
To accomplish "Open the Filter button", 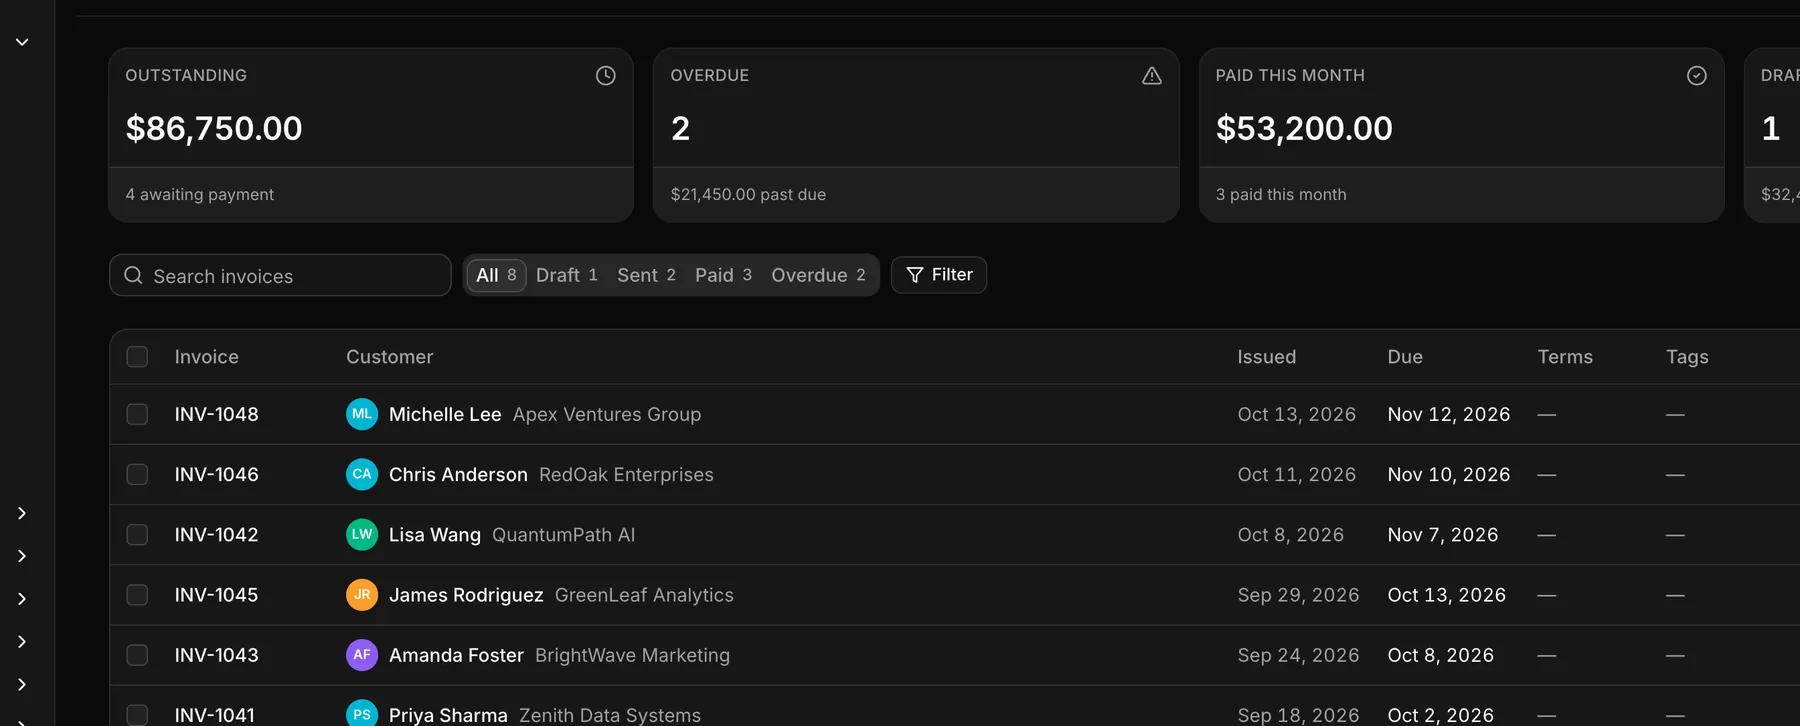I will pyautogui.click(x=939, y=275).
